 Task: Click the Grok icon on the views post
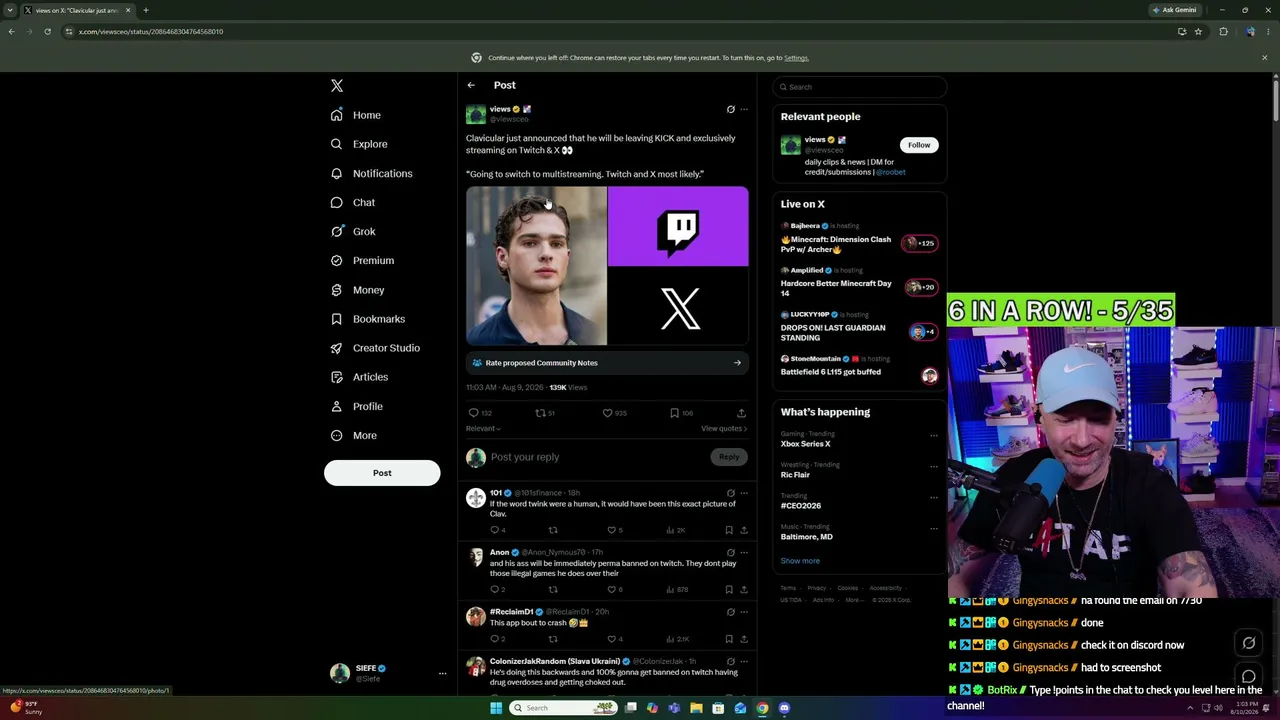click(x=730, y=109)
